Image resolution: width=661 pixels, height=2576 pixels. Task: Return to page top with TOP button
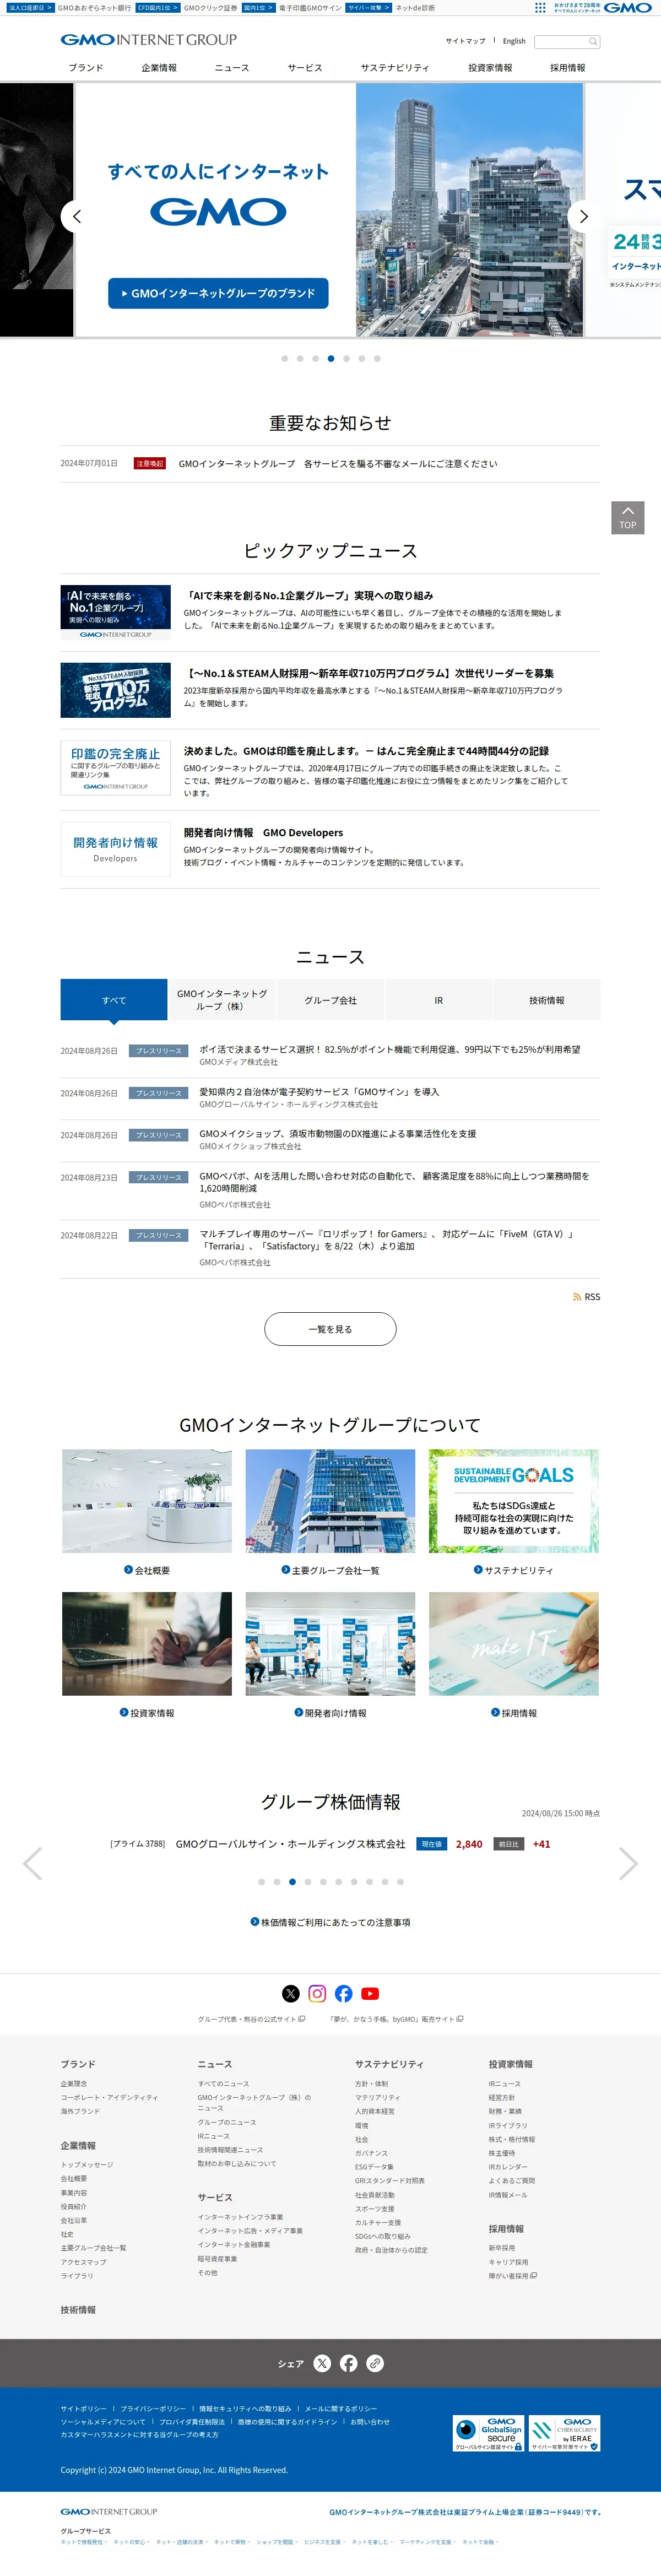(x=628, y=517)
